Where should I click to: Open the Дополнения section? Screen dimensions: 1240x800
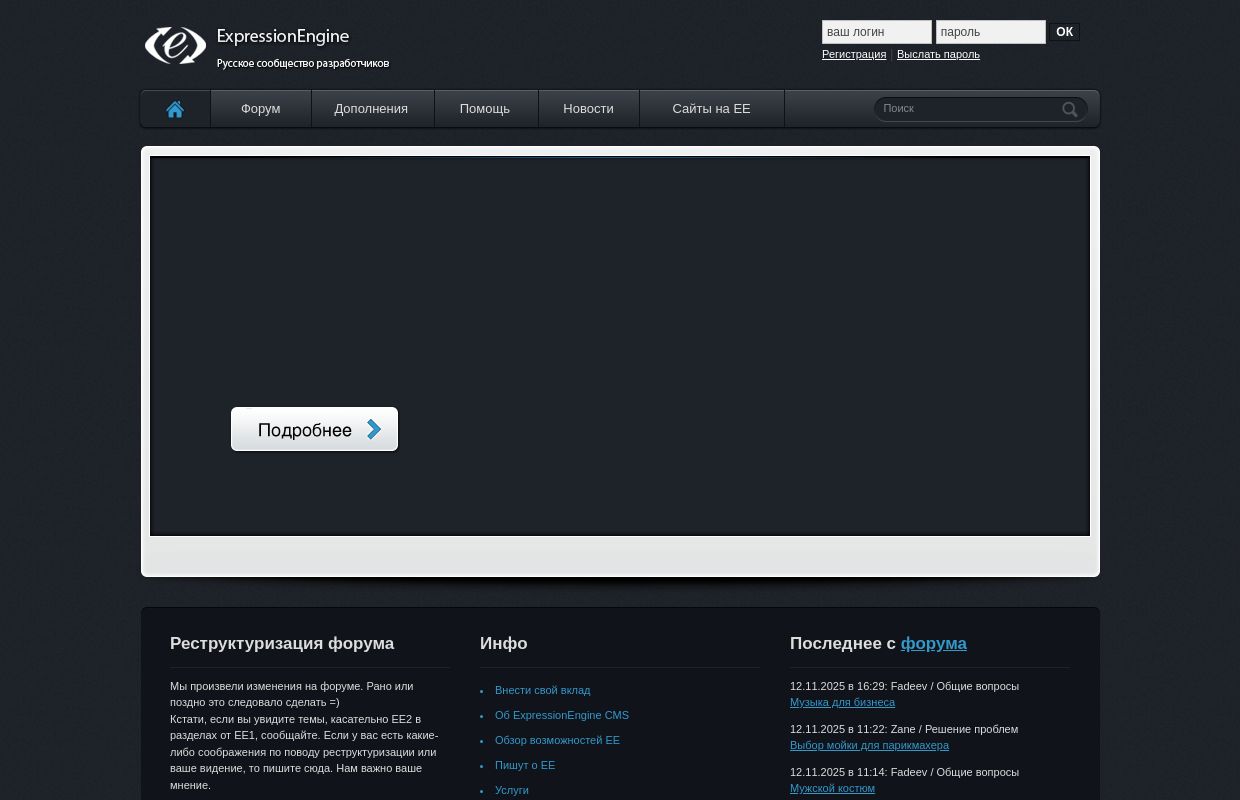pyautogui.click(x=370, y=108)
